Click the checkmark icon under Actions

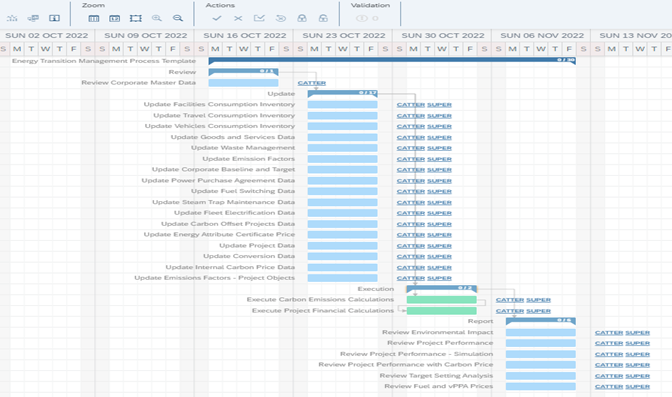pos(217,18)
